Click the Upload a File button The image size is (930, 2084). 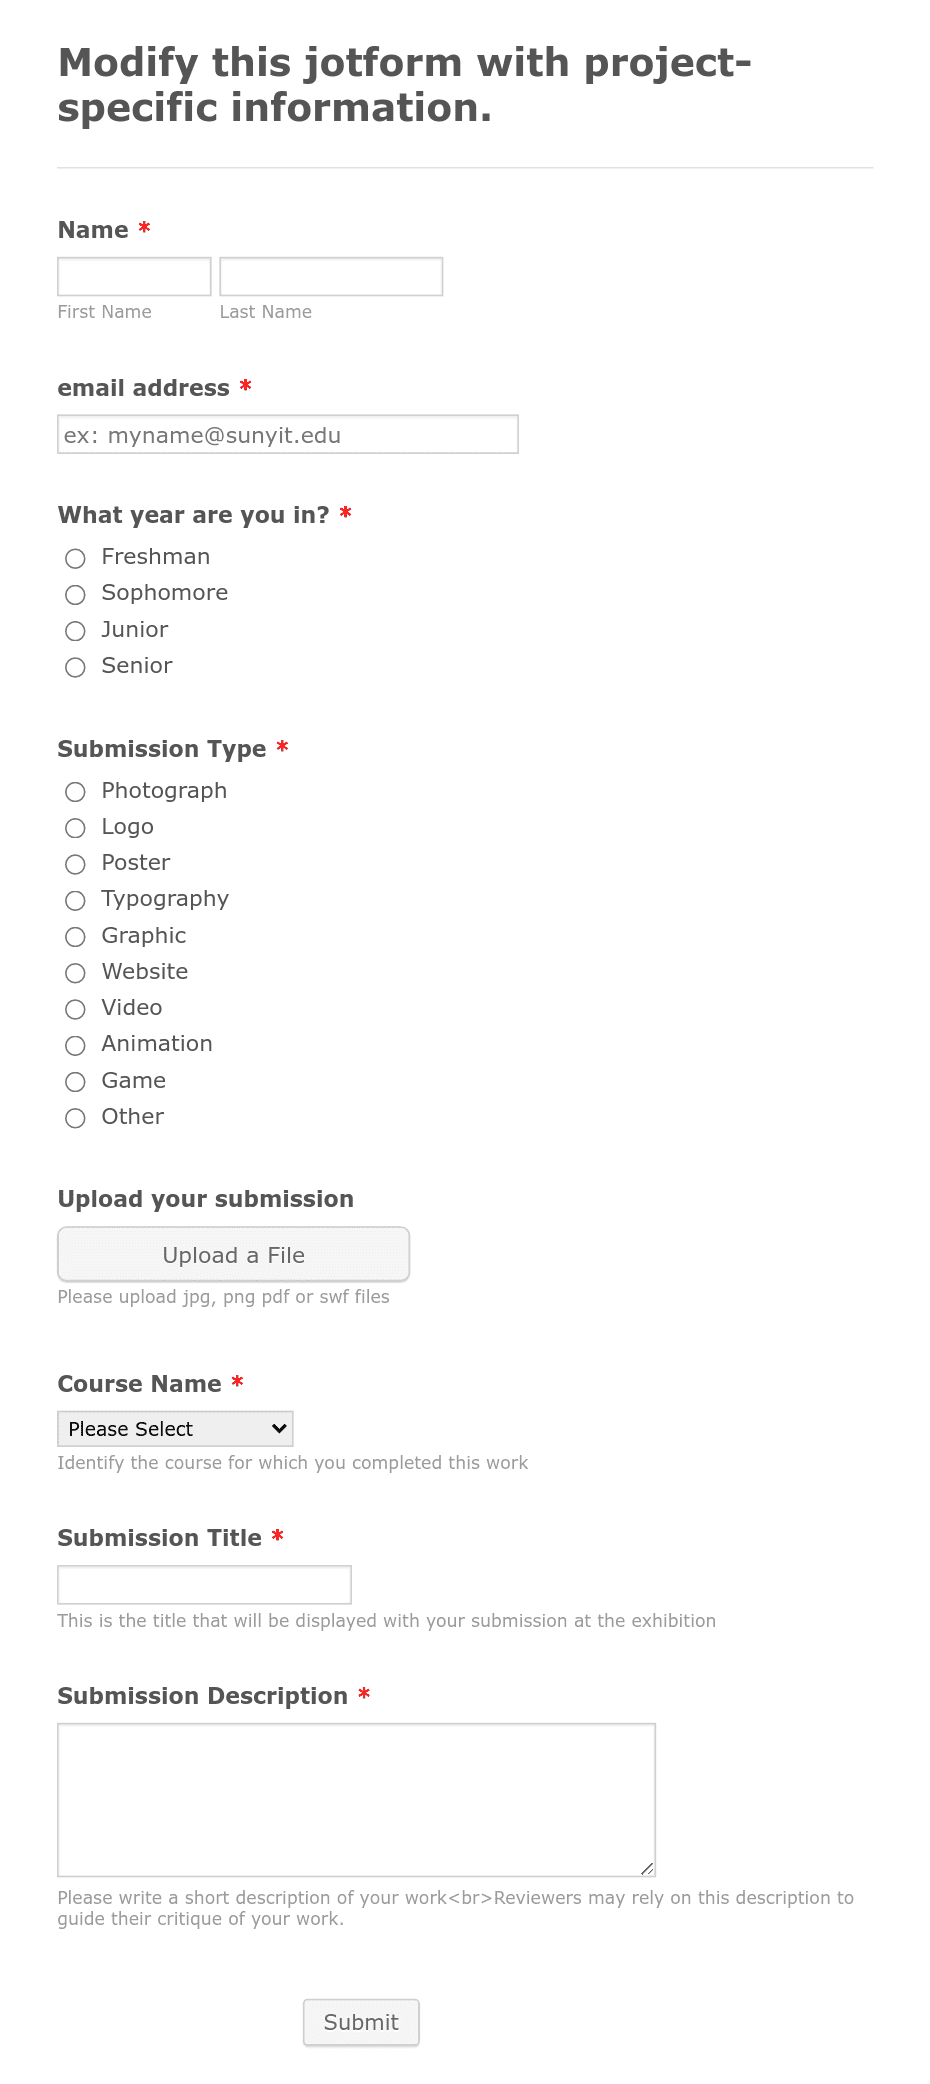pyautogui.click(x=233, y=1254)
